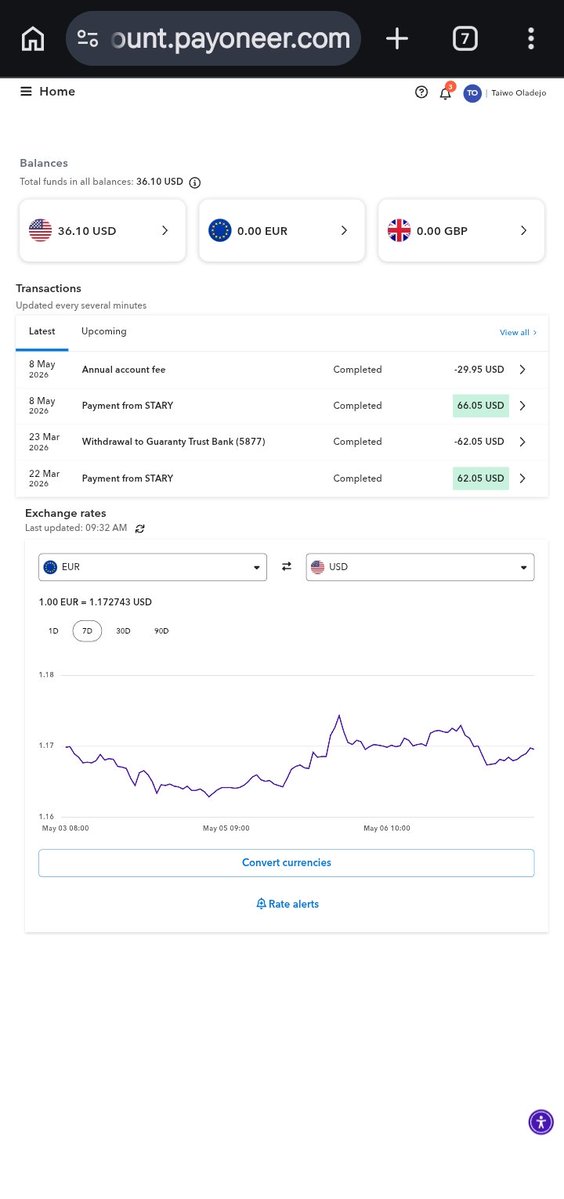Screen dimensions: 564x1199
Task: Click the Taiwo Oladejo account name
Action: tap(519, 93)
